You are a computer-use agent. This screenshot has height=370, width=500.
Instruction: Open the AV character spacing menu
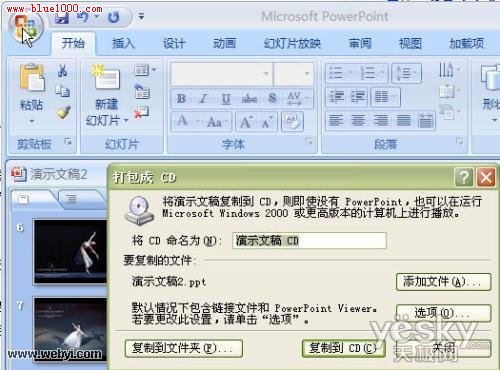pyautogui.click(x=298, y=99)
